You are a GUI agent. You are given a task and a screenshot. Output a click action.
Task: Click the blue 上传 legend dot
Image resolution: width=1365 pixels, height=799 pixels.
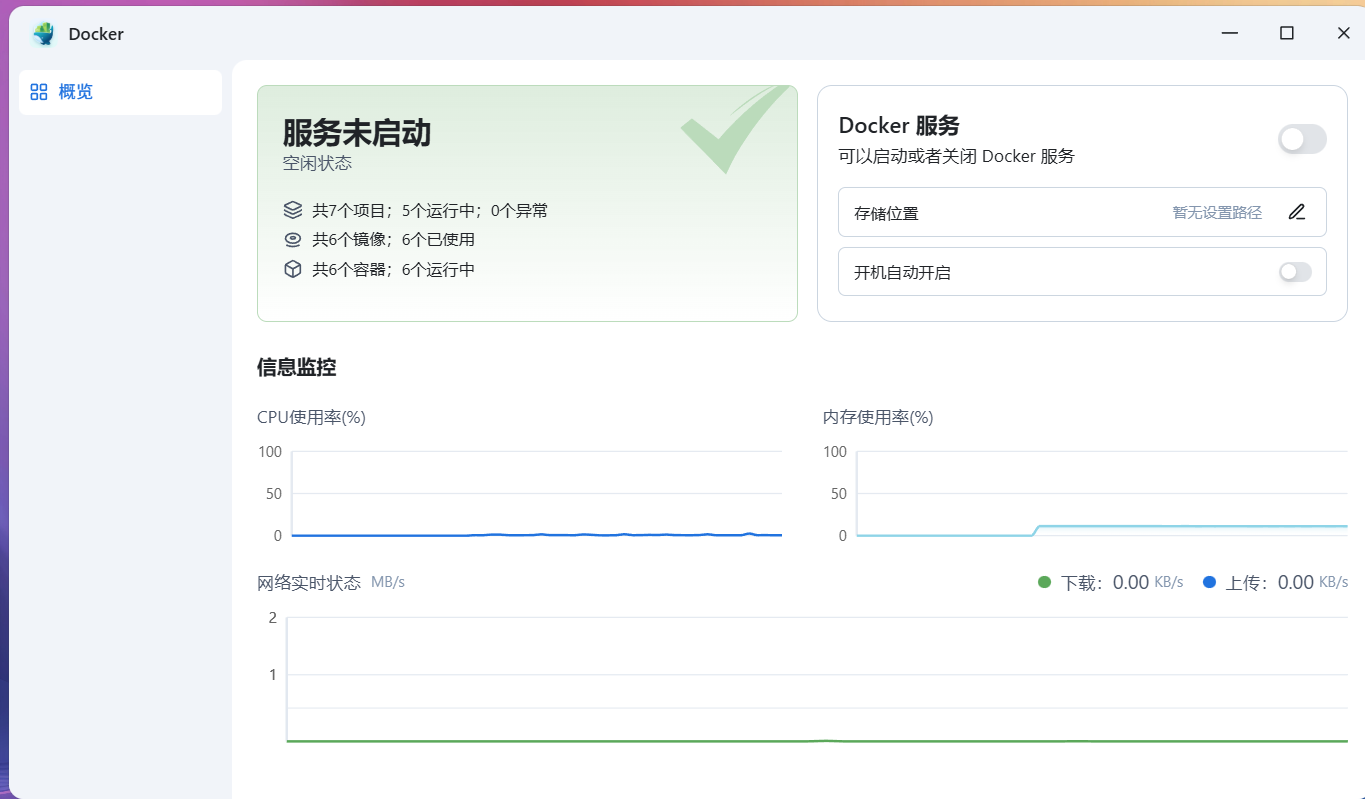(1209, 581)
